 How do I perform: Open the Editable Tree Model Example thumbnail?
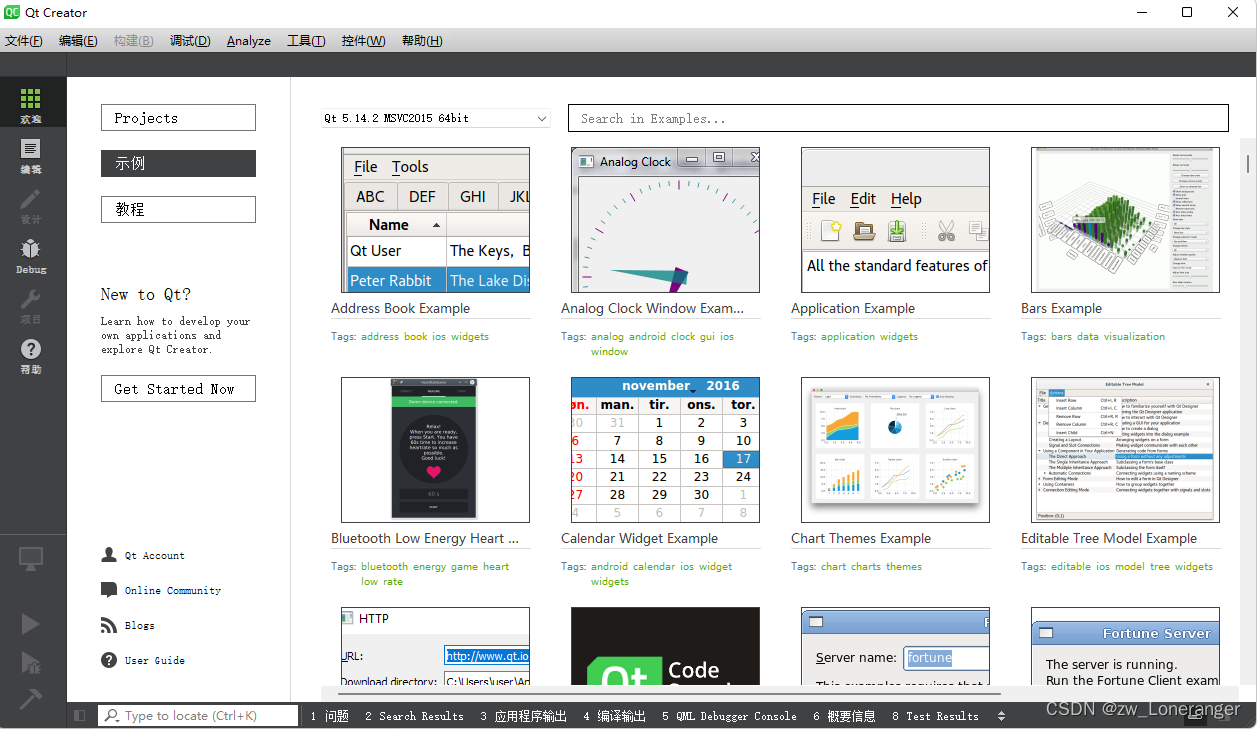coord(1126,450)
